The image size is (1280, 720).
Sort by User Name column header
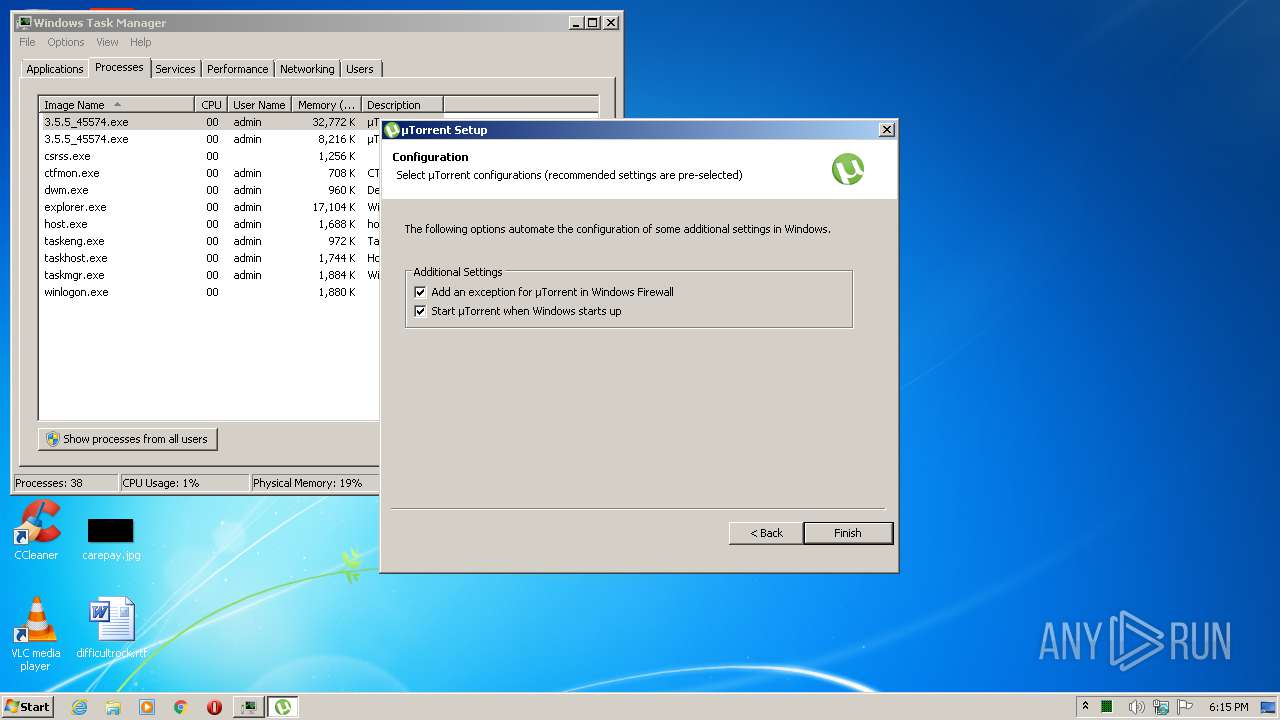(x=259, y=105)
